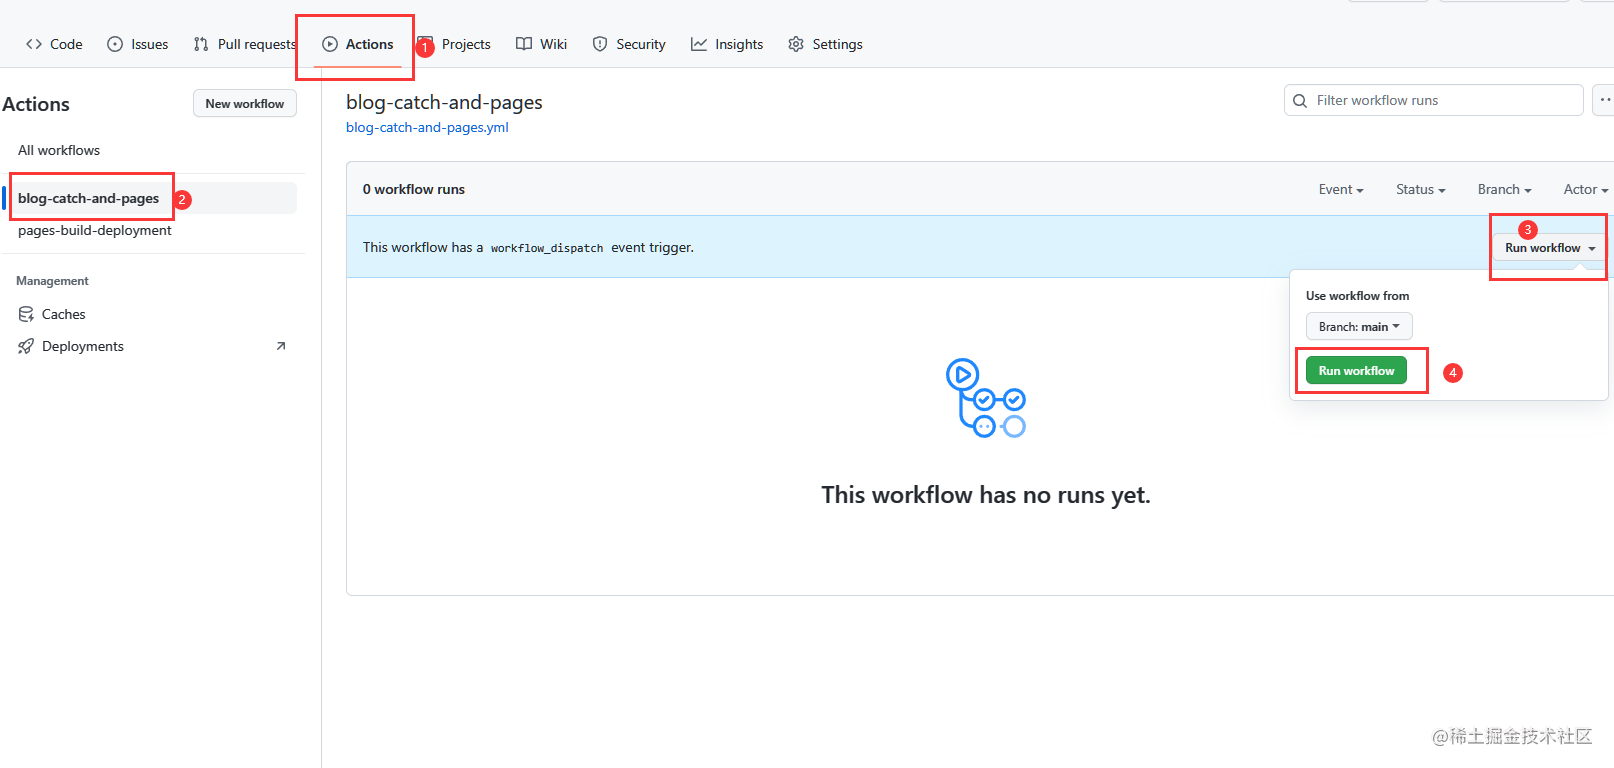View the Insights tab
This screenshot has height=768, width=1614.
pos(727,44)
